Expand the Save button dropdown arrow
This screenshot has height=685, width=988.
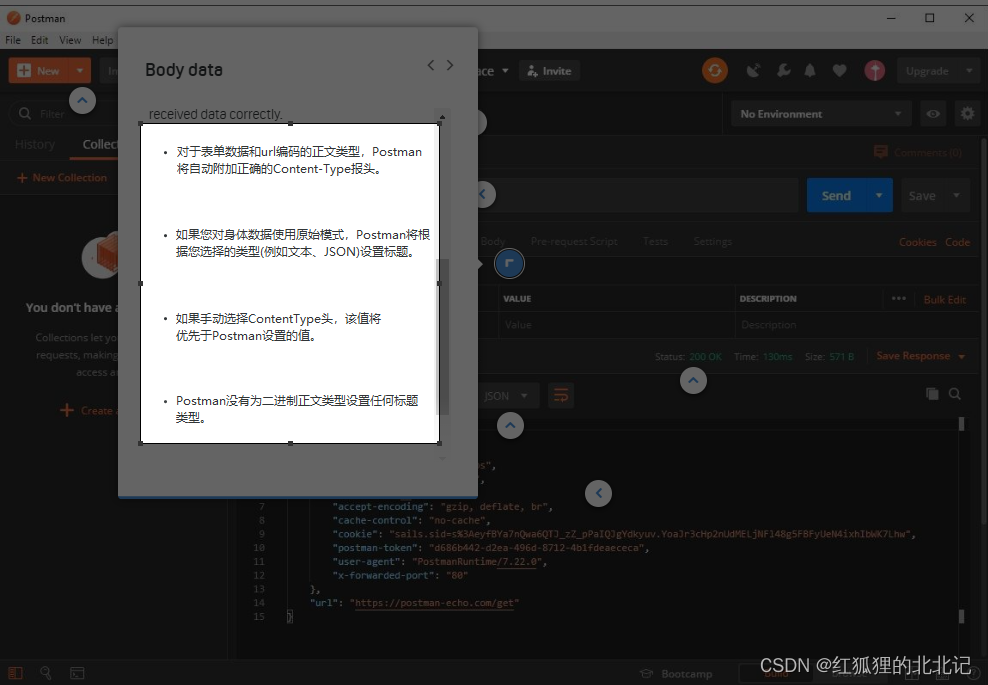pos(956,195)
